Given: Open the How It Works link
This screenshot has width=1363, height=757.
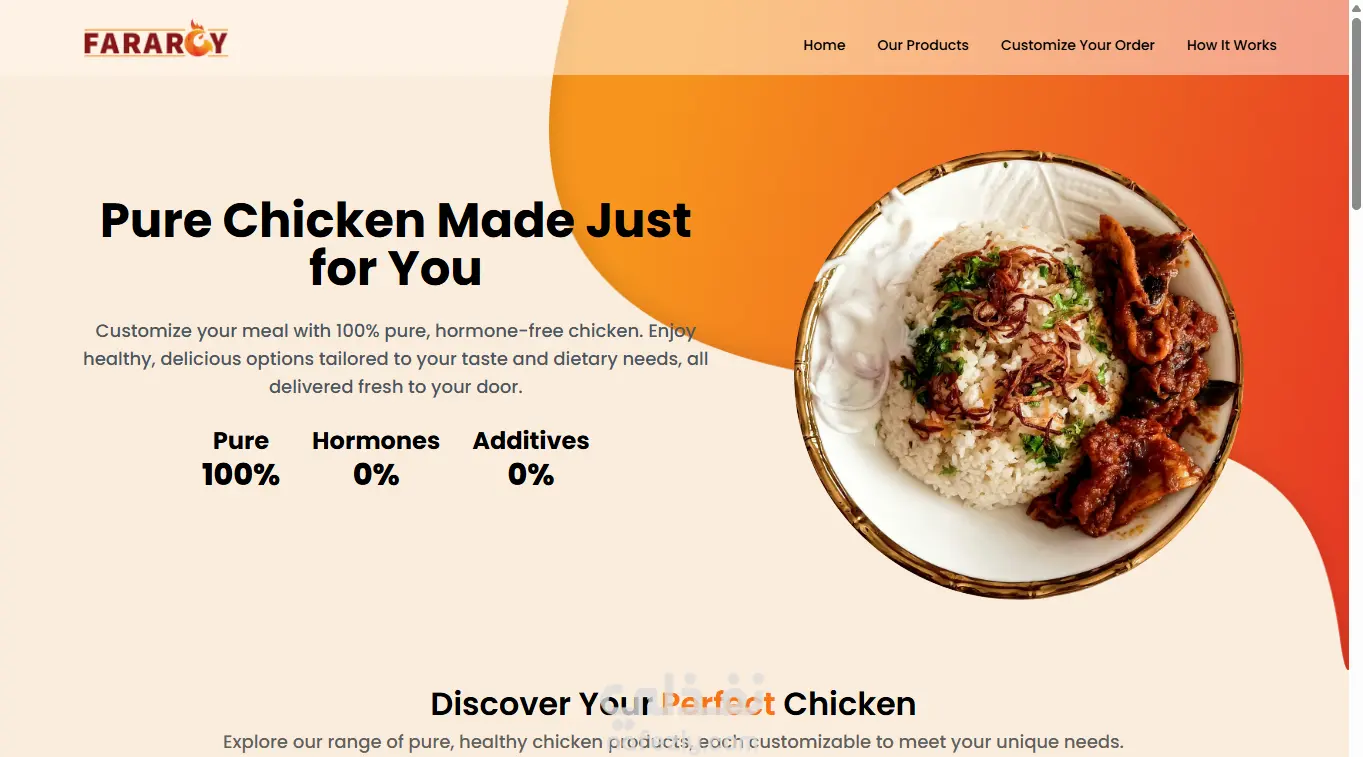Looking at the screenshot, I should [x=1232, y=45].
